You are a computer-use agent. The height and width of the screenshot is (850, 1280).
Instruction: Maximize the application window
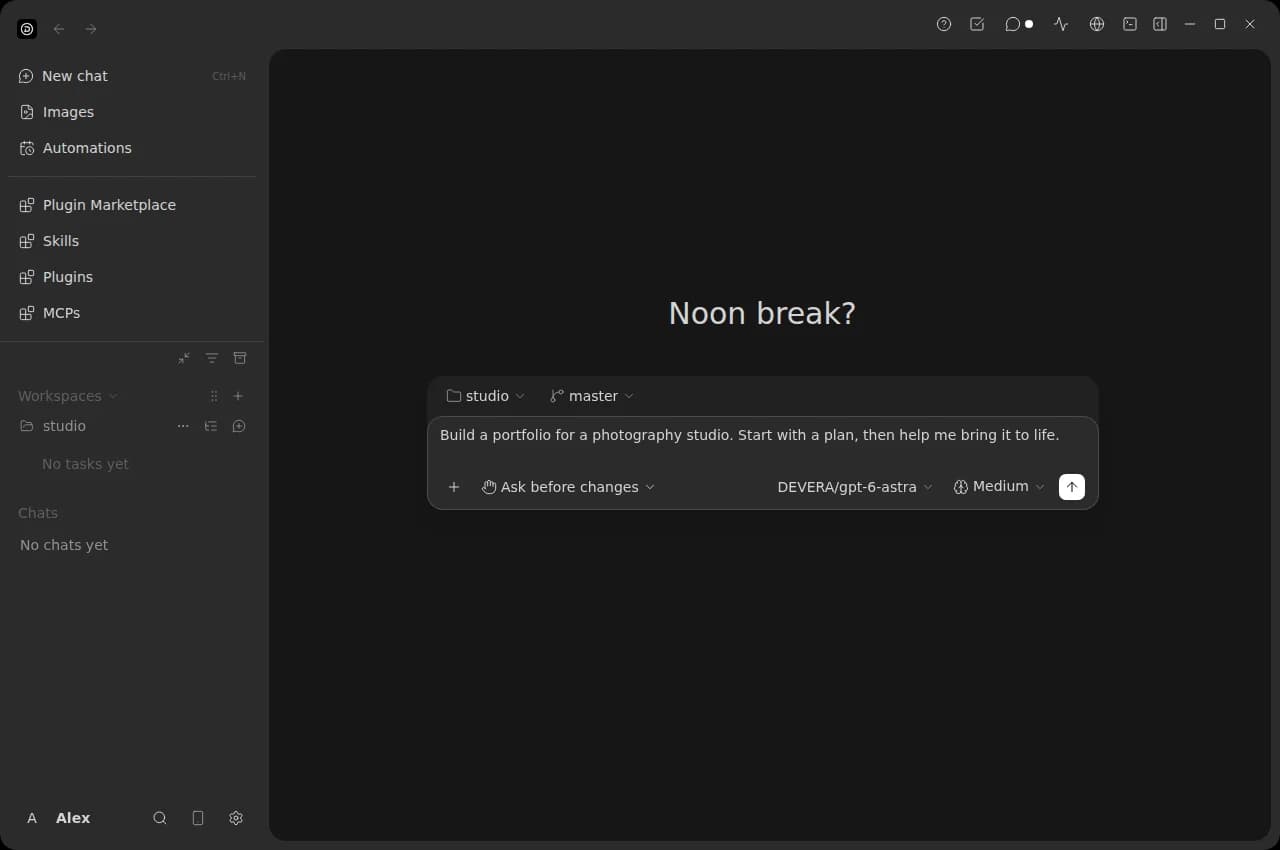tap(1220, 24)
